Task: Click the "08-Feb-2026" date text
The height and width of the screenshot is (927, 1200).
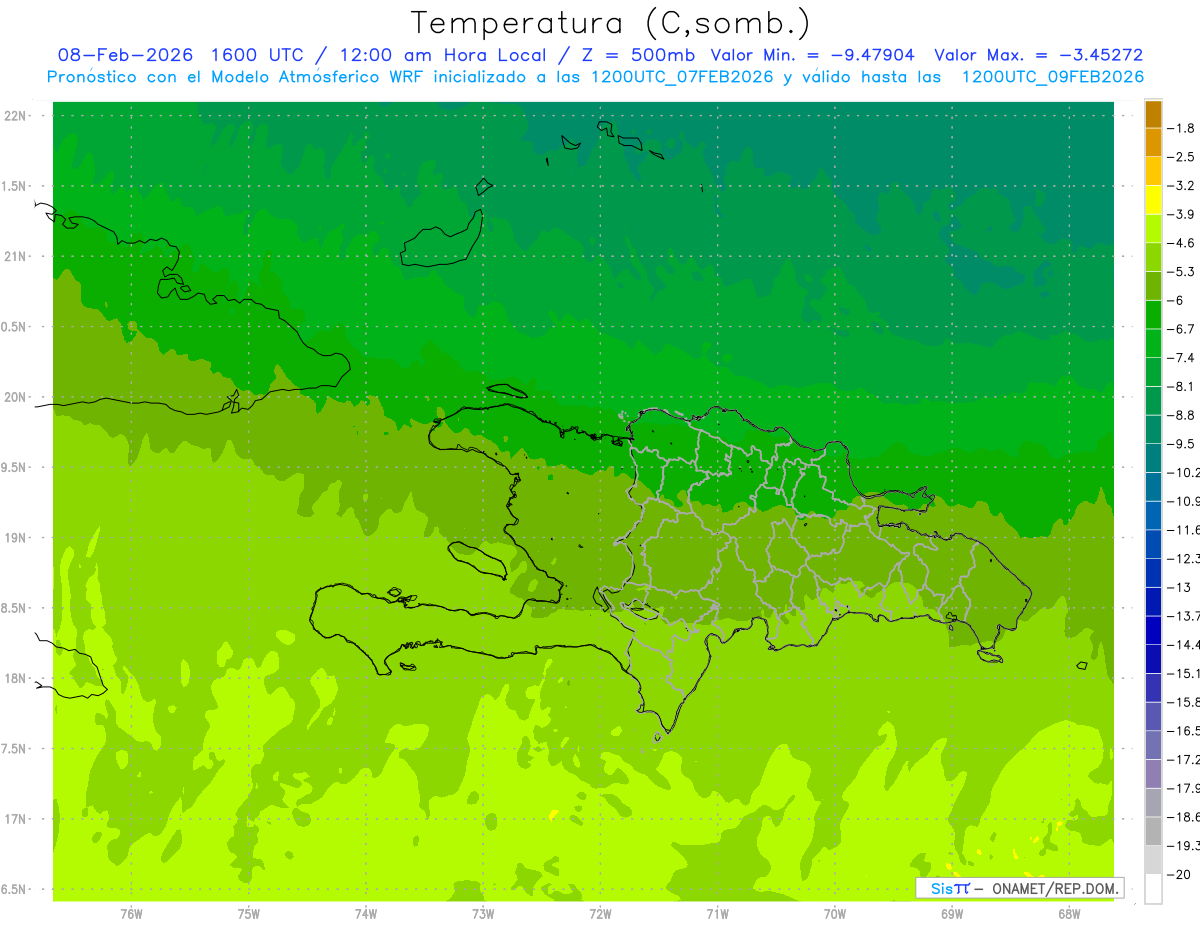Action: (124, 56)
